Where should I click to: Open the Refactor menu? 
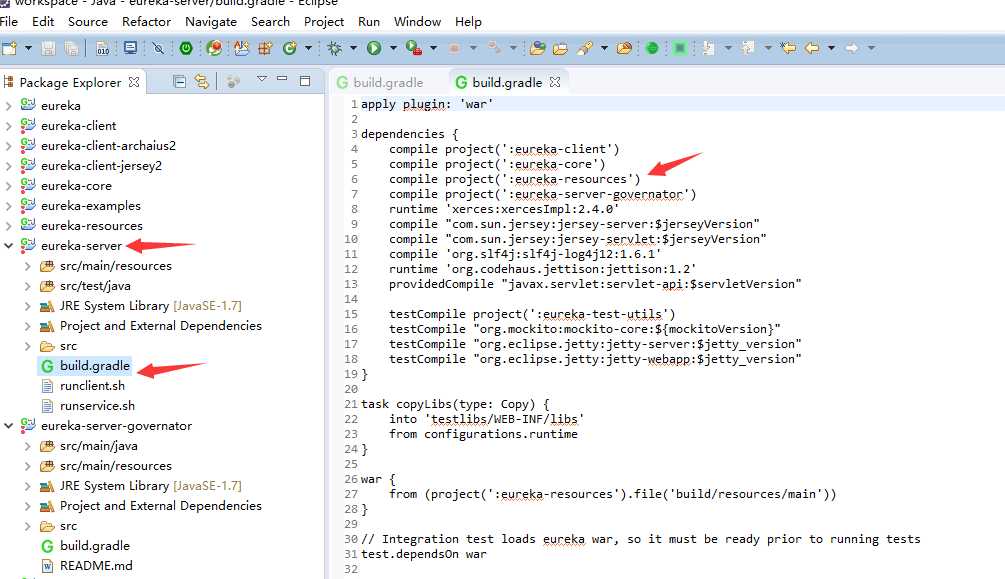click(146, 22)
